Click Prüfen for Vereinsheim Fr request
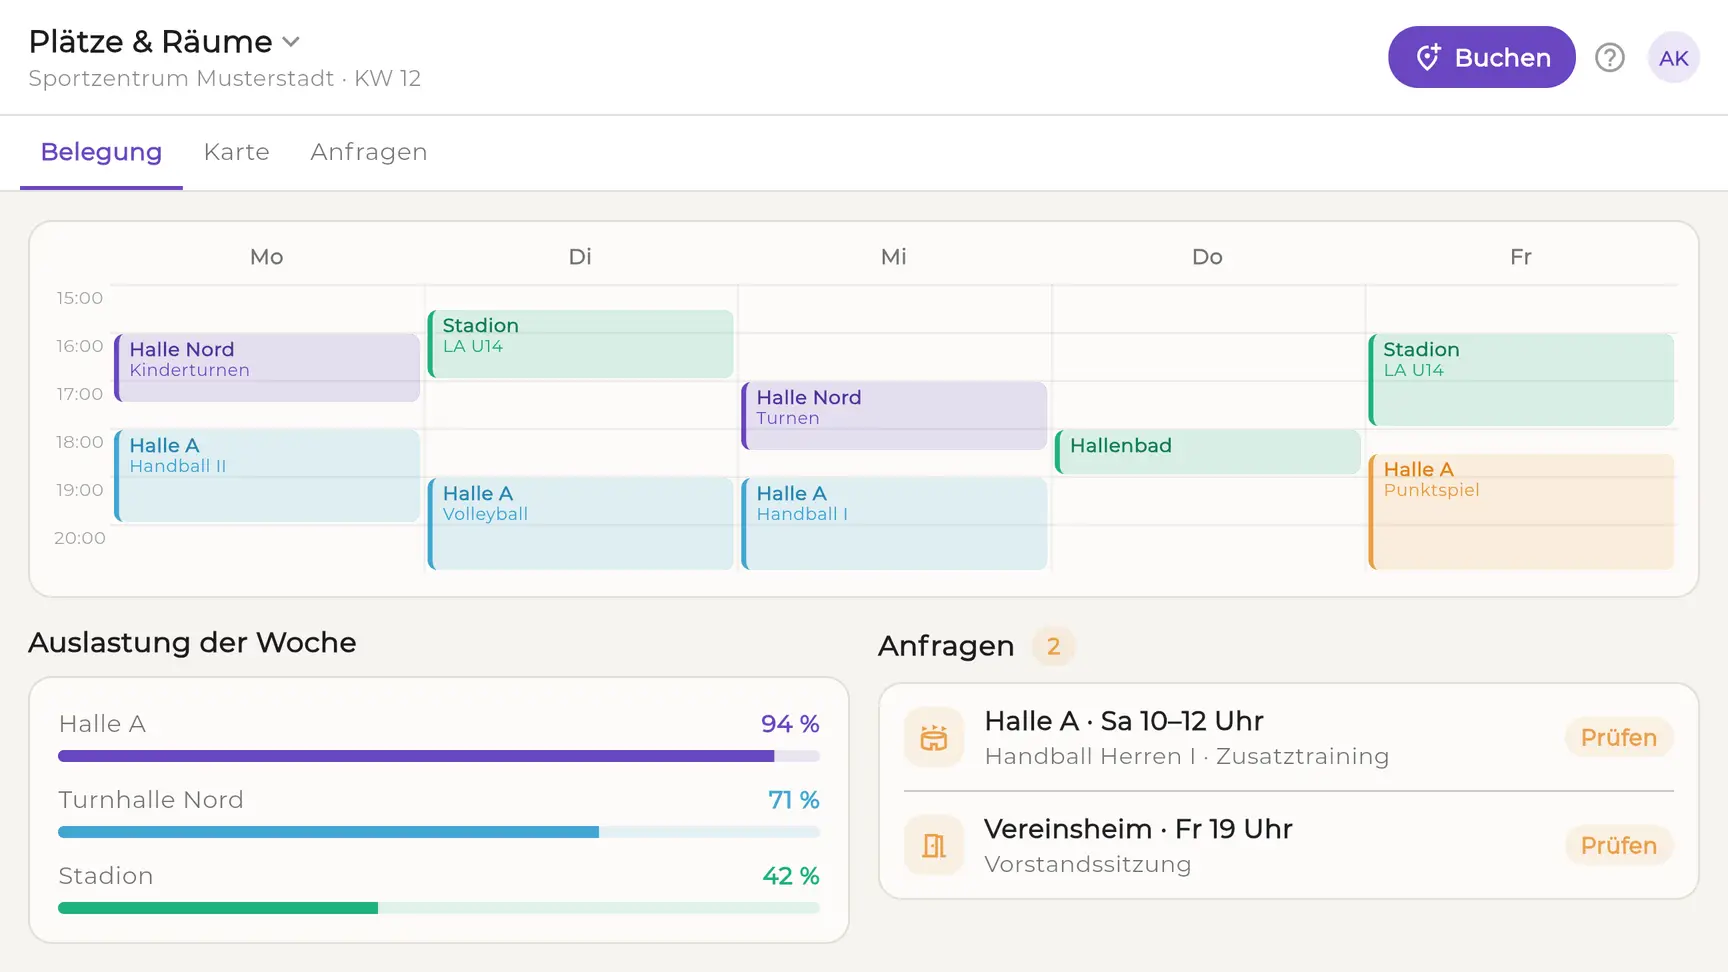 1618,846
